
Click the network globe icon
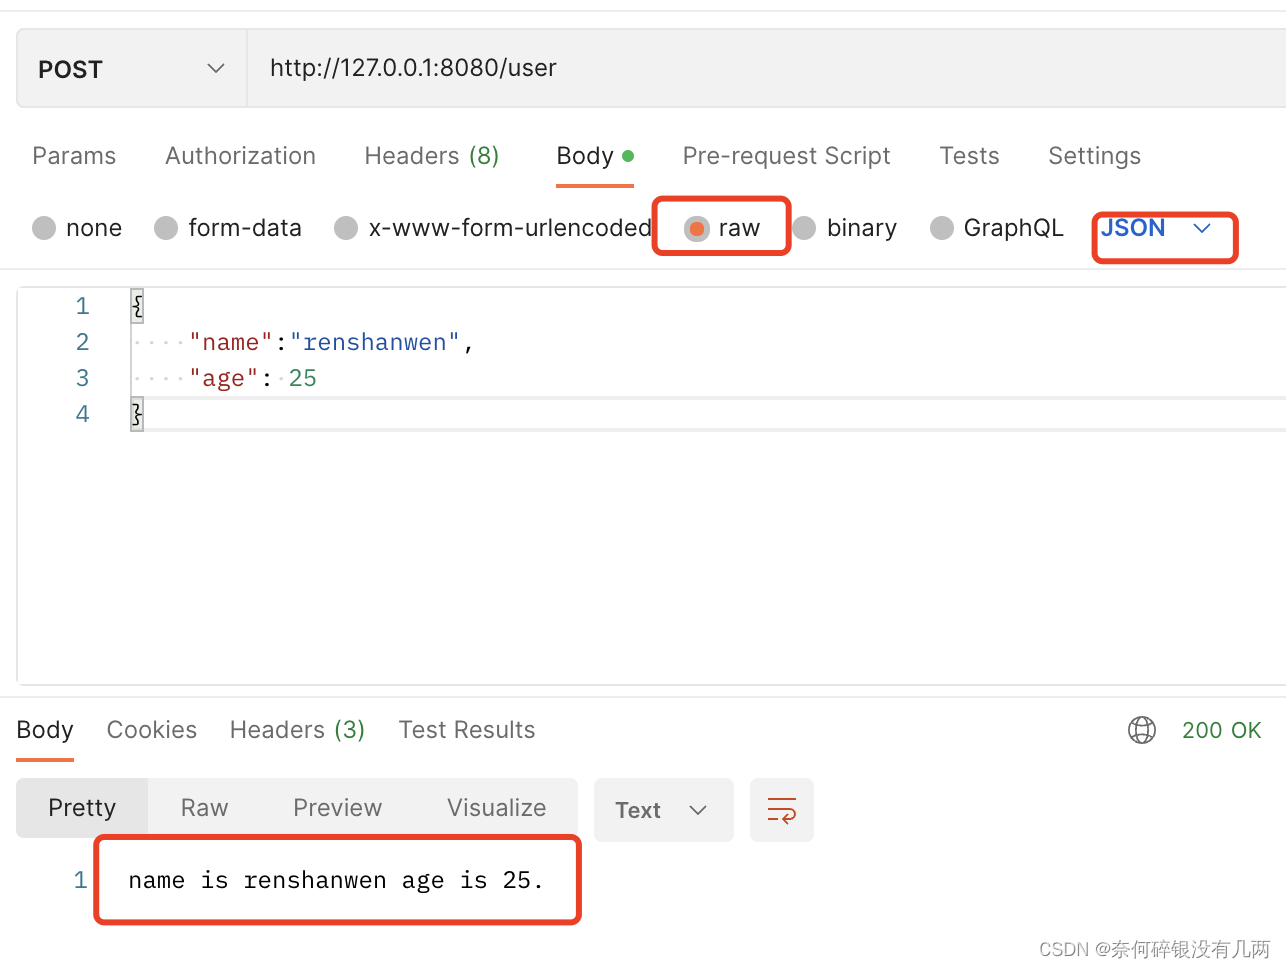click(x=1142, y=730)
